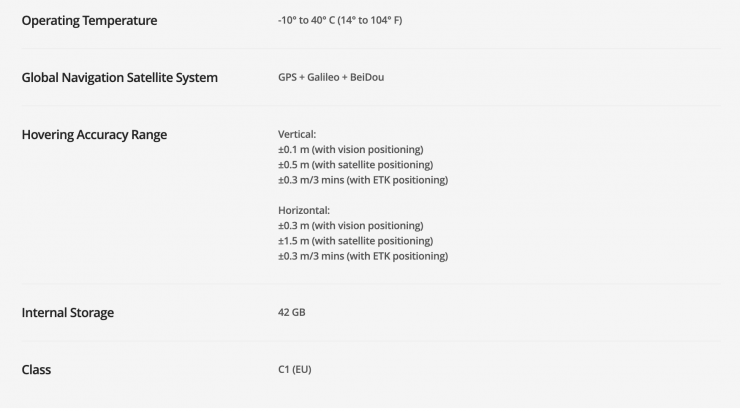Click the Class label

coord(36,370)
